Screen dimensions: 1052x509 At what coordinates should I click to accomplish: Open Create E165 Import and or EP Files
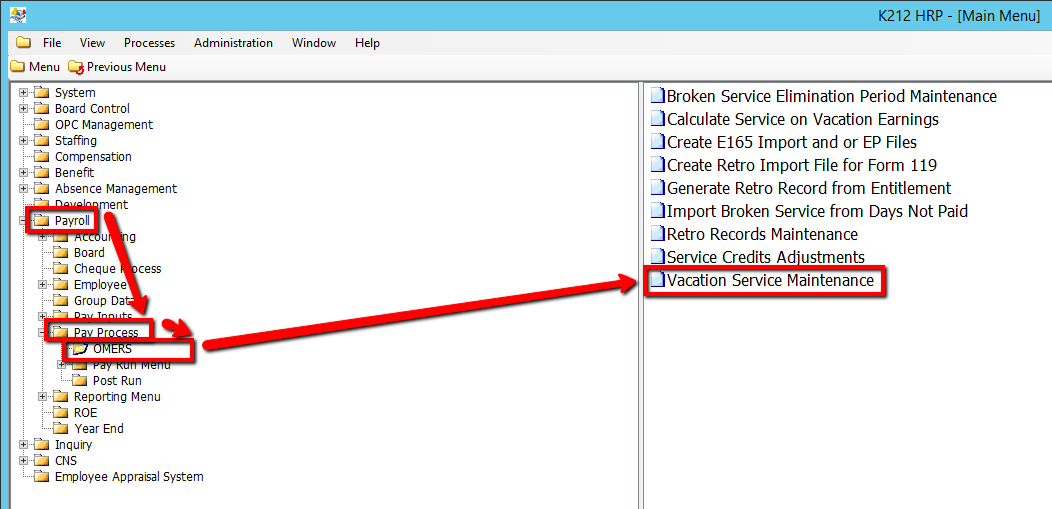click(x=791, y=142)
